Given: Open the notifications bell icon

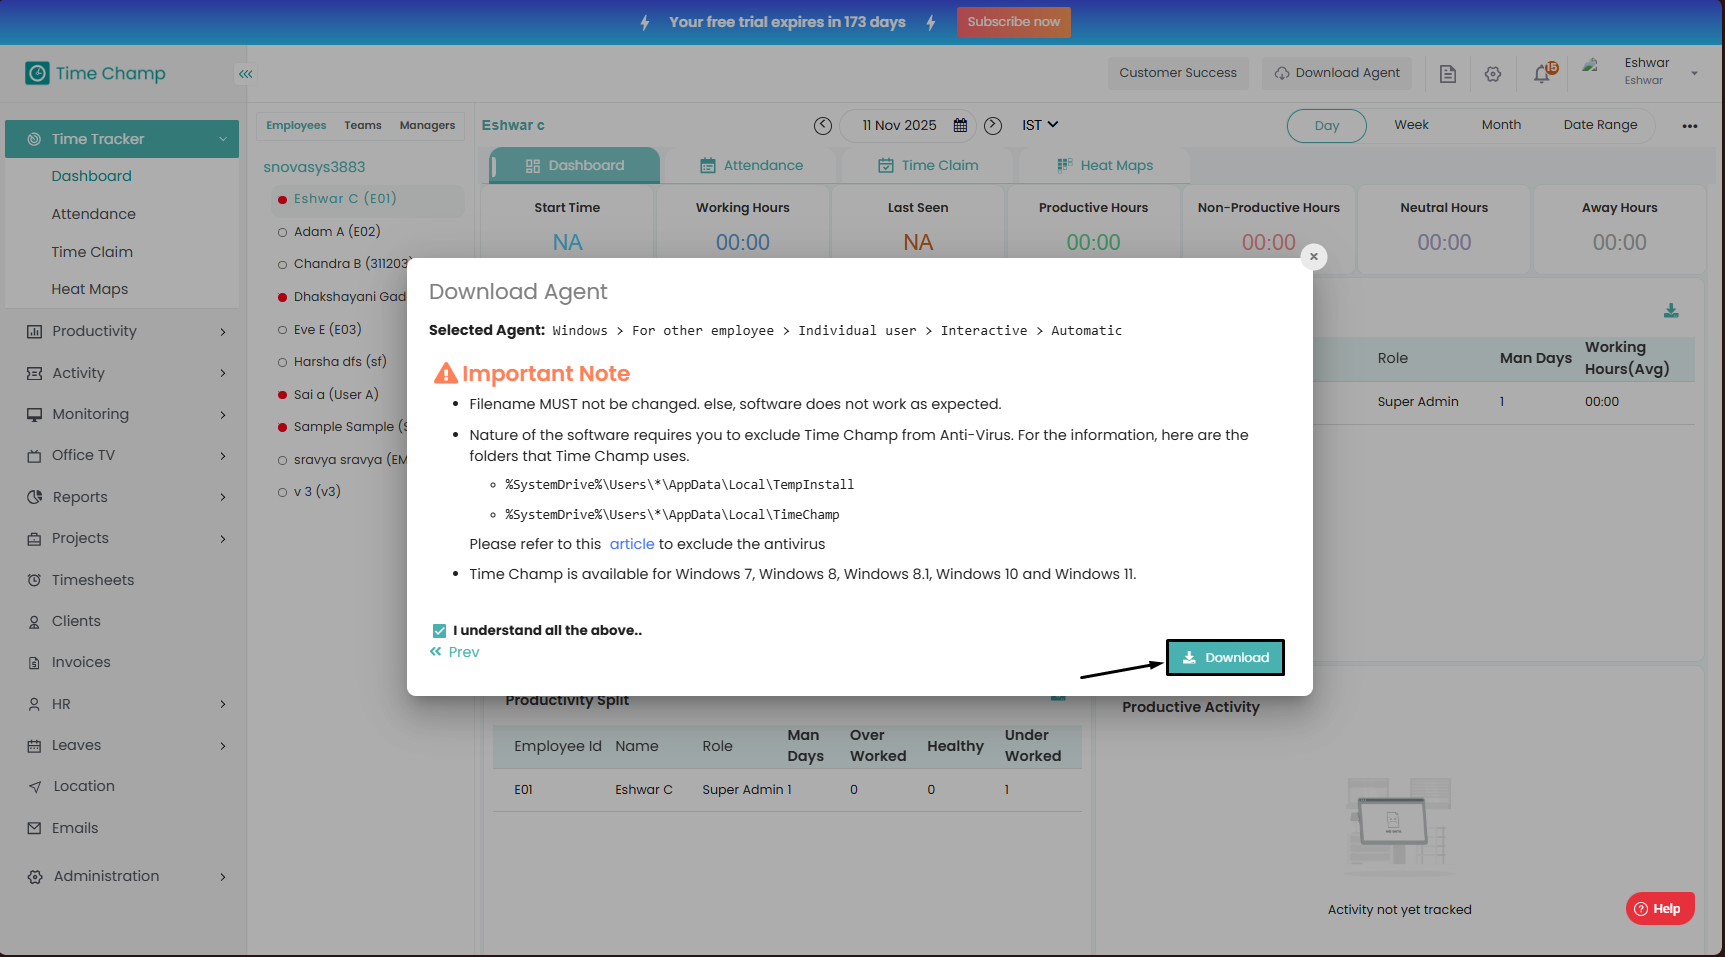Looking at the screenshot, I should tap(1543, 73).
